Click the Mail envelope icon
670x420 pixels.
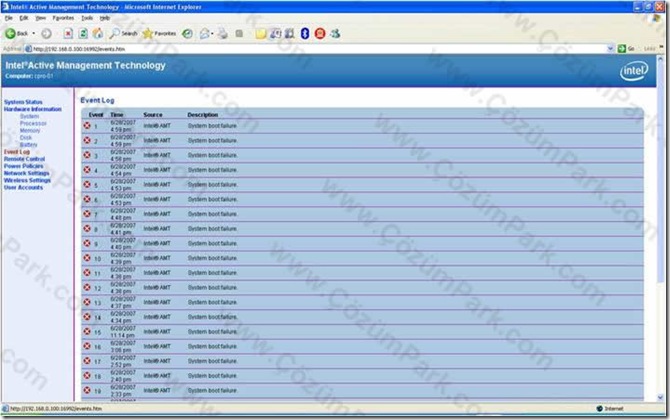(204, 33)
